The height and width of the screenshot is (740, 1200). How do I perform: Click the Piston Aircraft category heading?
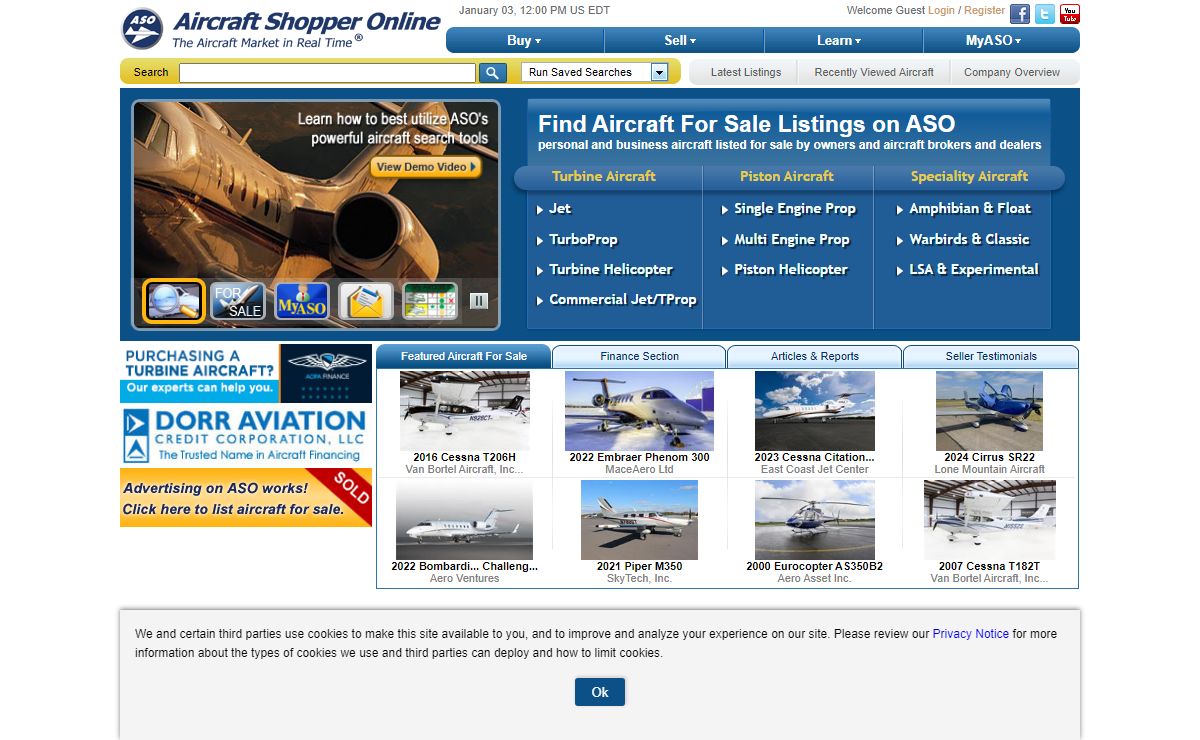[x=786, y=176]
